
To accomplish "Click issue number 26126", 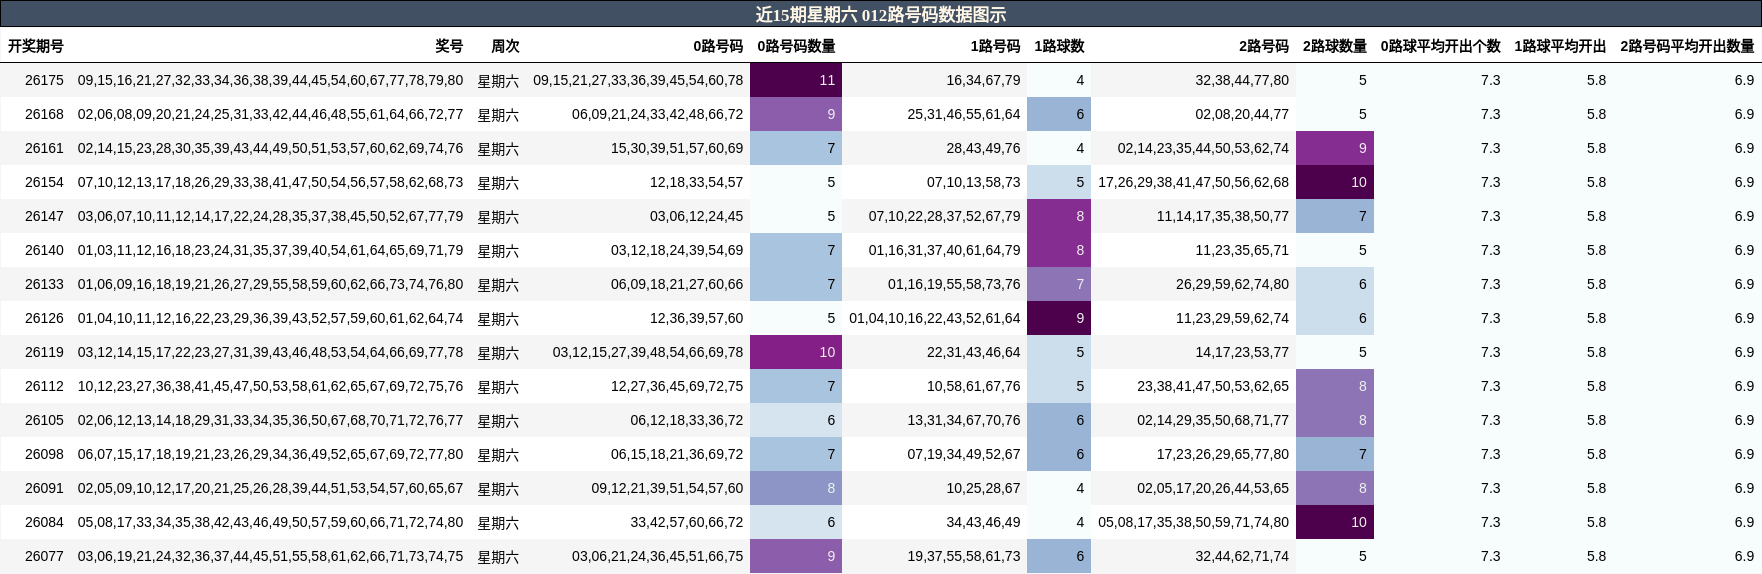I will (x=44, y=318).
